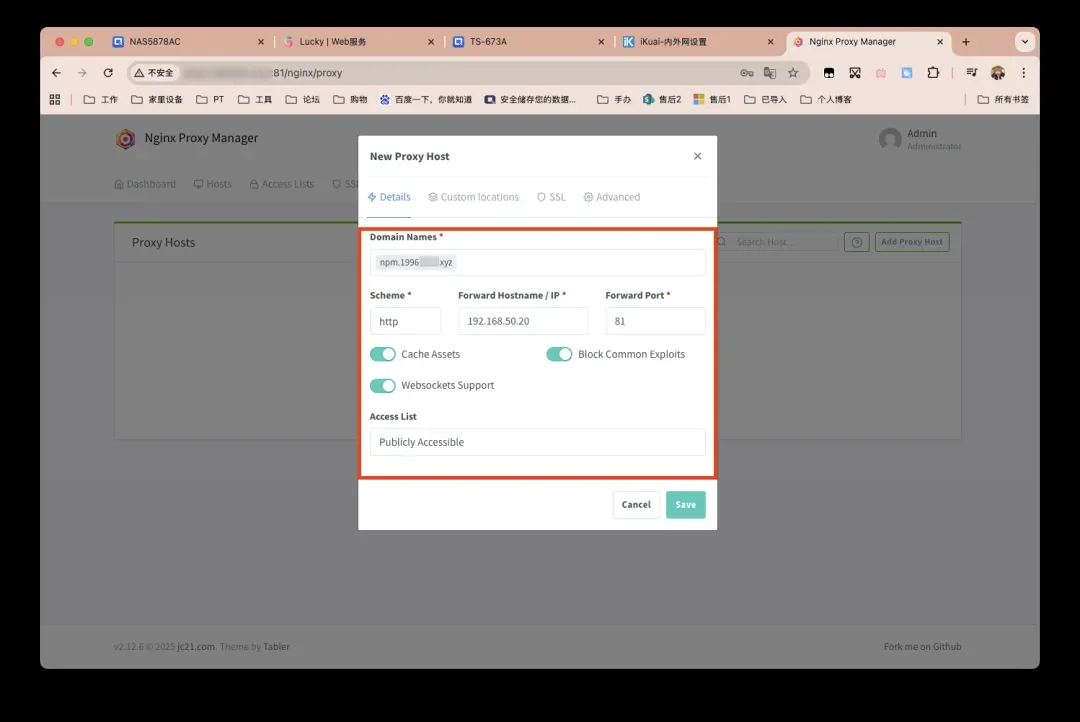1080x722 pixels.
Task: Turn off Websockets Support switch
Action: (383, 385)
